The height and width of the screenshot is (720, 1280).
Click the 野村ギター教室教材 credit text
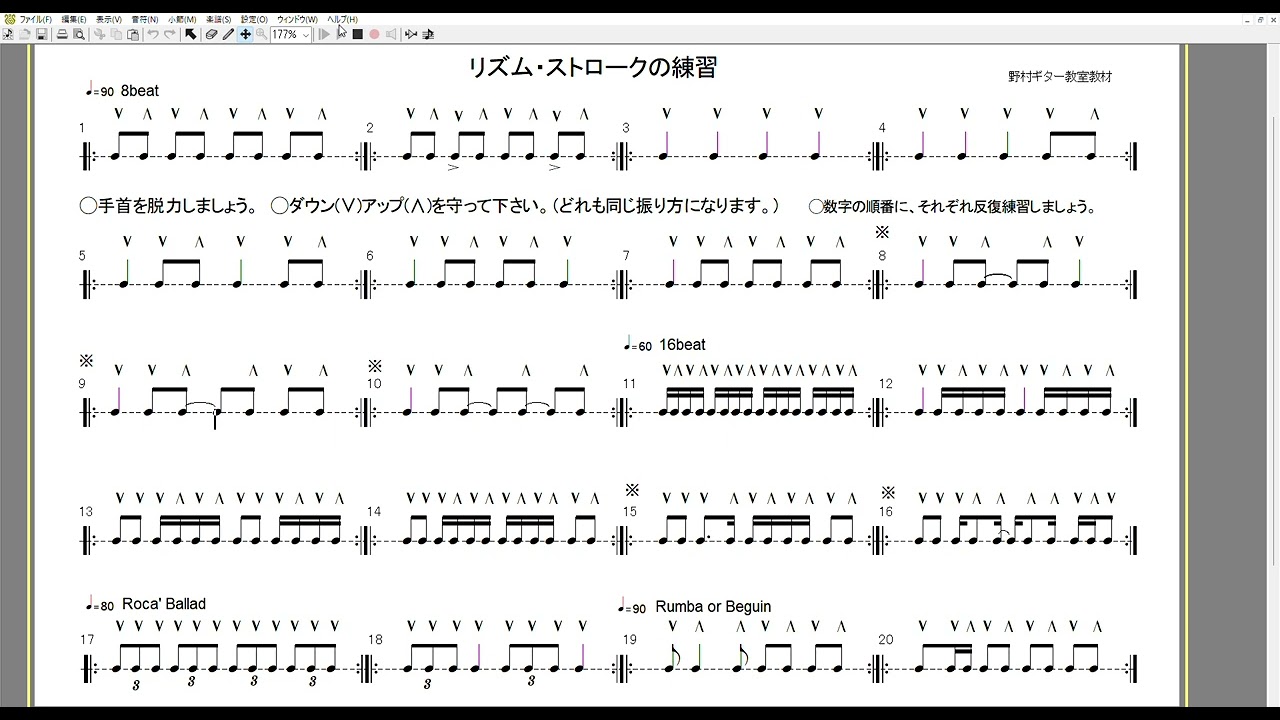(x=1061, y=76)
